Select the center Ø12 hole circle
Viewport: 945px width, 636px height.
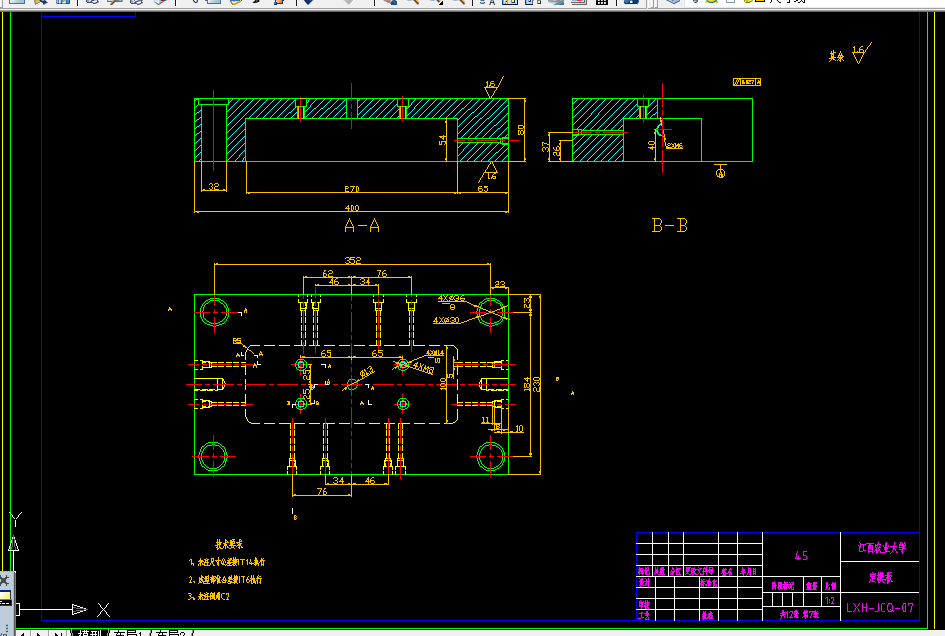[x=352, y=385]
